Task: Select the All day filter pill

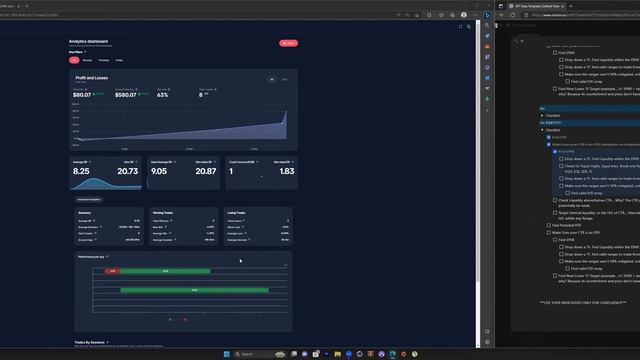Action: (74, 60)
